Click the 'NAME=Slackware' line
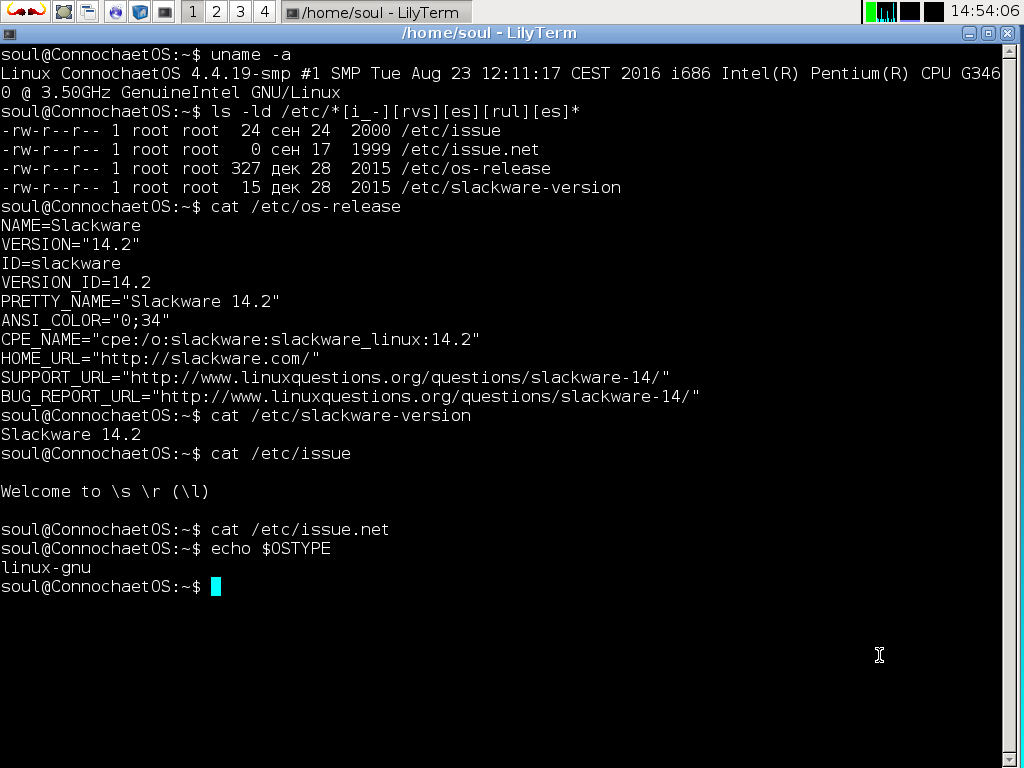Viewport: 1024px width, 768px height. 71,225
